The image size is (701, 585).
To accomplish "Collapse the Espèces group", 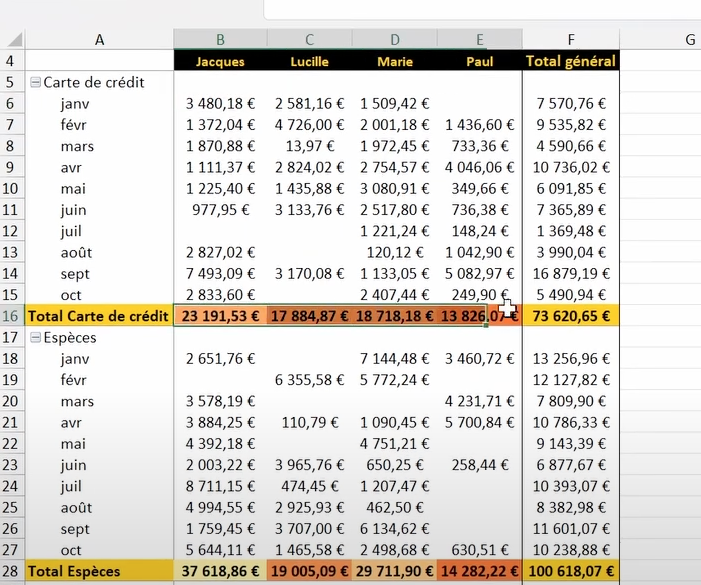I will click(x=35, y=337).
